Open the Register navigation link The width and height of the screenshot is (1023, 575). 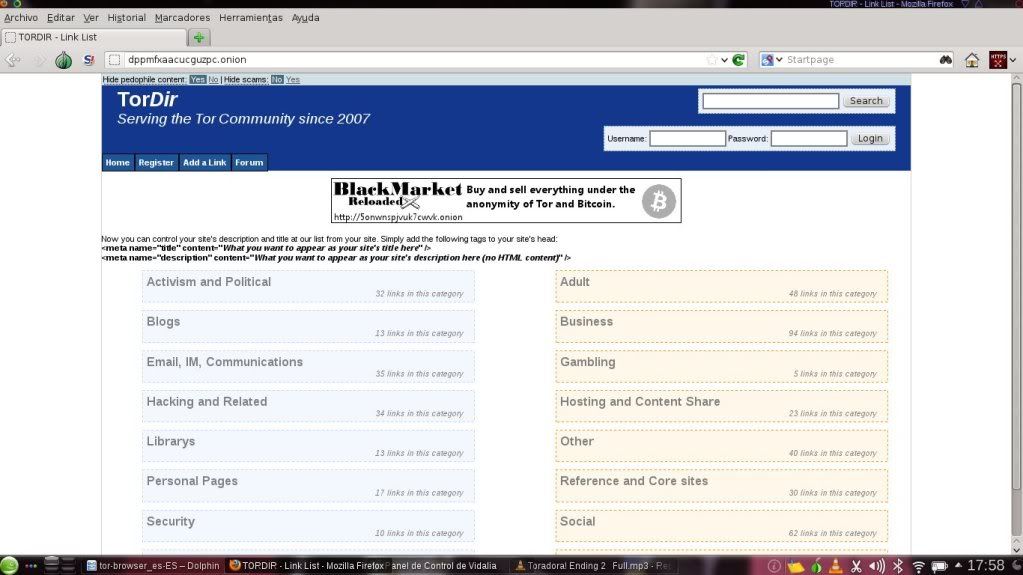tap(156, 163)
